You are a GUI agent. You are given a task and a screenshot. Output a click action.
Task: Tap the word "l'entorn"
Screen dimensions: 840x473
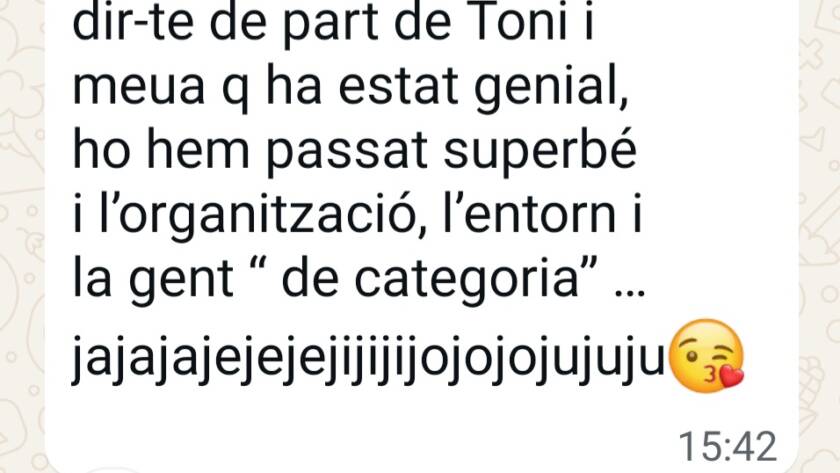pos(529,214)
